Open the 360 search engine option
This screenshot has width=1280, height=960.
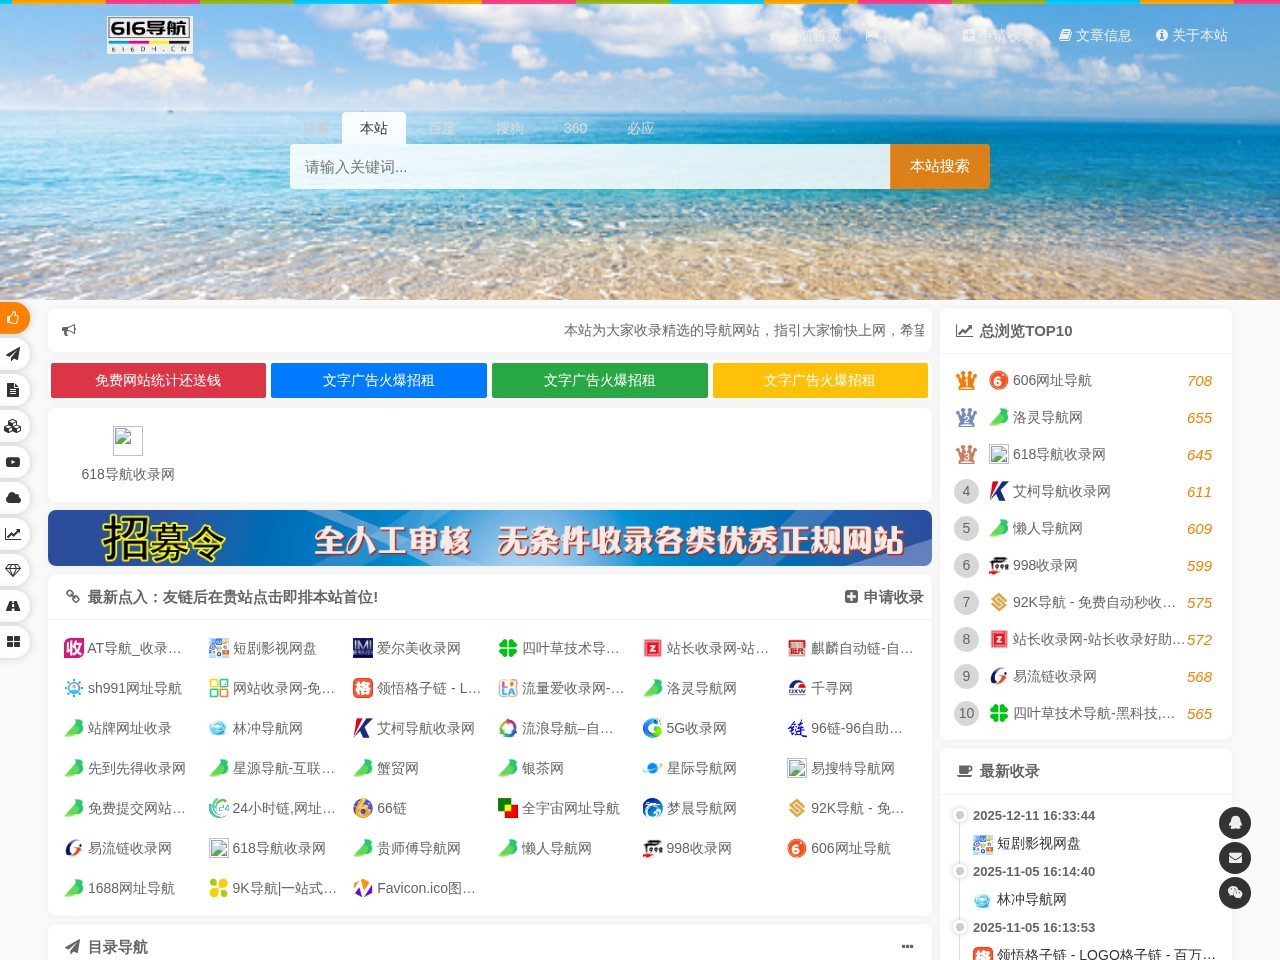[575, 128]
